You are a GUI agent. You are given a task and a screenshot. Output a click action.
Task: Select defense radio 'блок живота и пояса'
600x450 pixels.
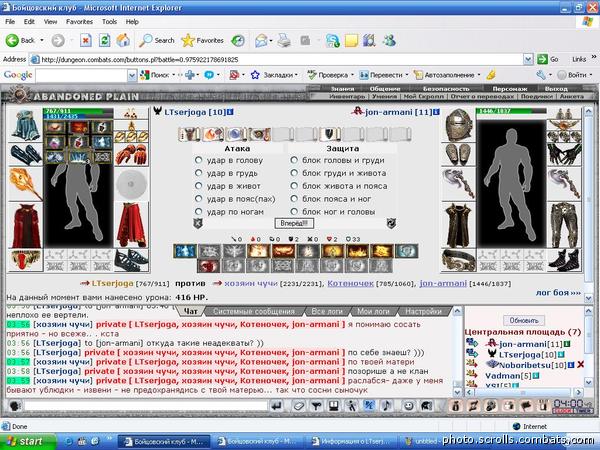tap(294, 186)
